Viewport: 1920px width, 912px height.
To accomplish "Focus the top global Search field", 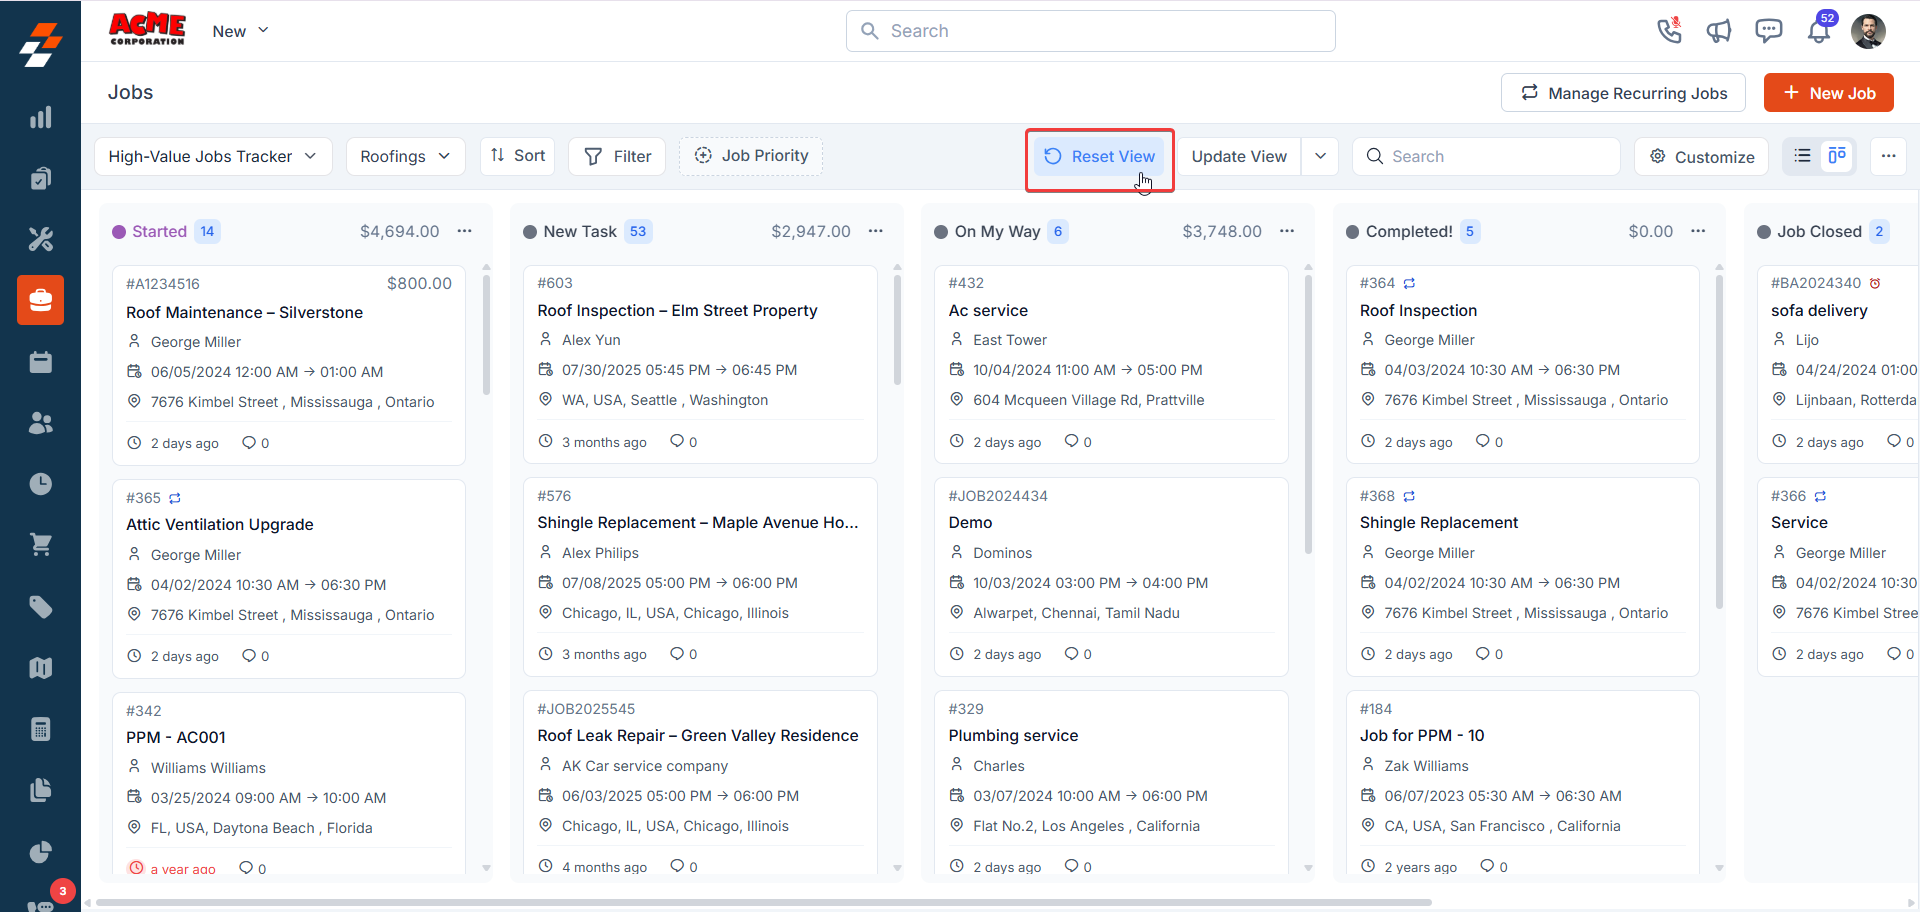I will [x=1090, y=31].
